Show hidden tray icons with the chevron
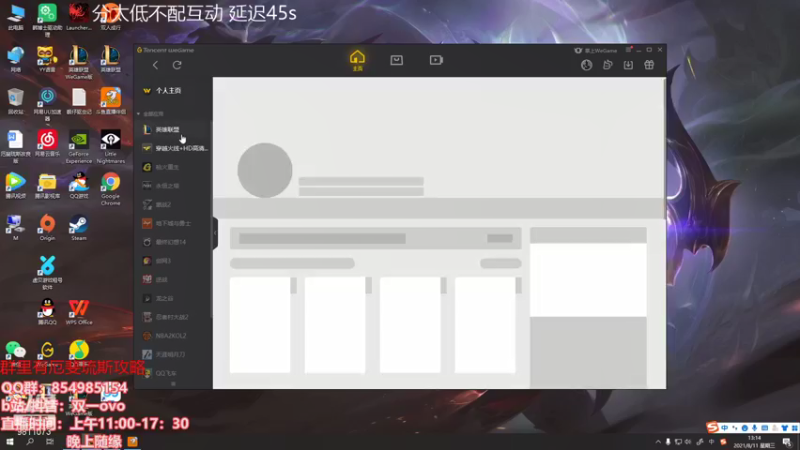Image resolution: width=800 pixels, height=450 pixels. pos(658,442)
